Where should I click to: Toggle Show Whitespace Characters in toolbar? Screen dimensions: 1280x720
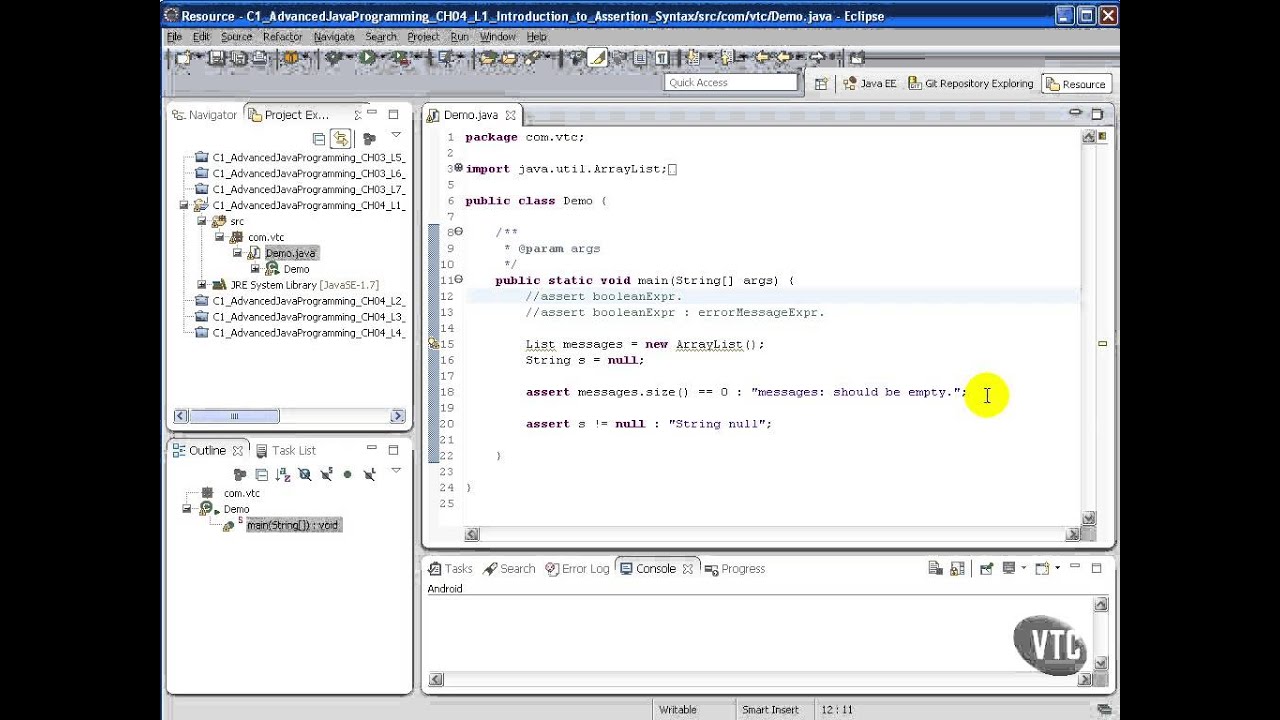(663, 58)
